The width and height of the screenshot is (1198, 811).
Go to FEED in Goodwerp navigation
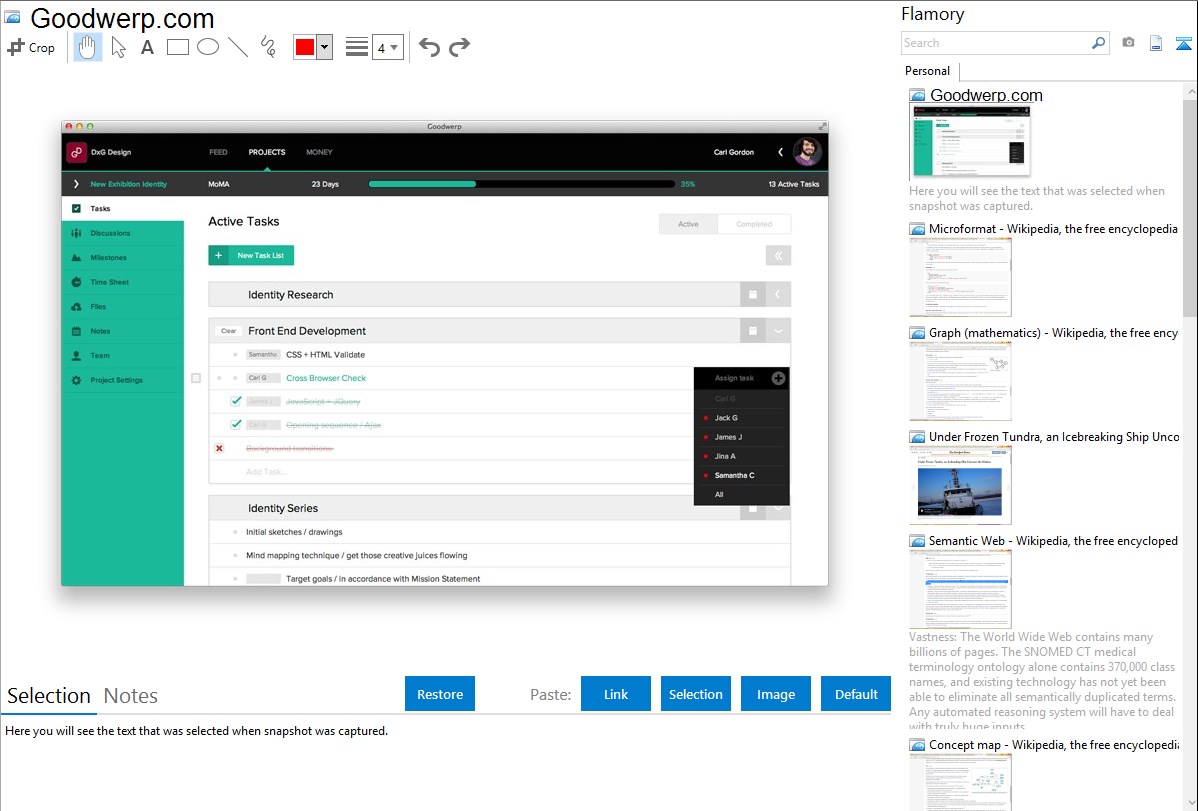click(219, 152)
